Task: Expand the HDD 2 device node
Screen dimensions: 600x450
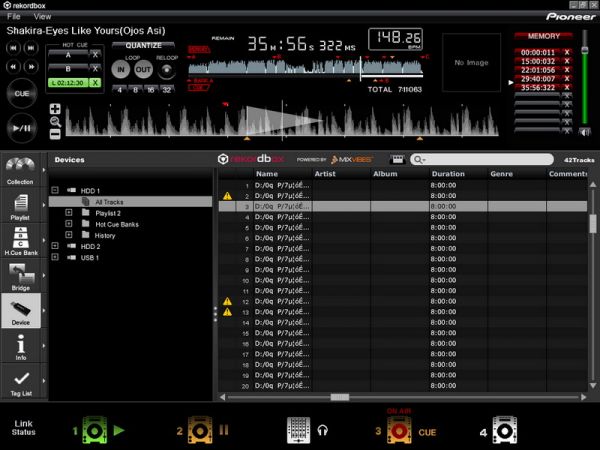Action: point(55,246)
